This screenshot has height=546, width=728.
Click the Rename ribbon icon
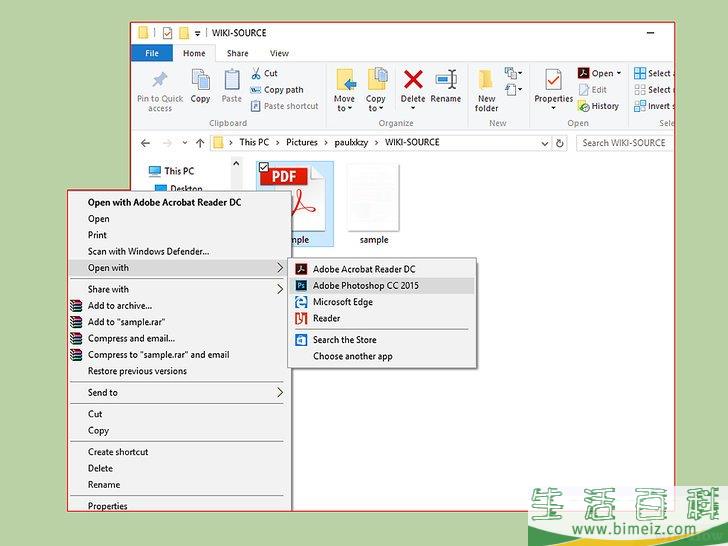[446, 79]
